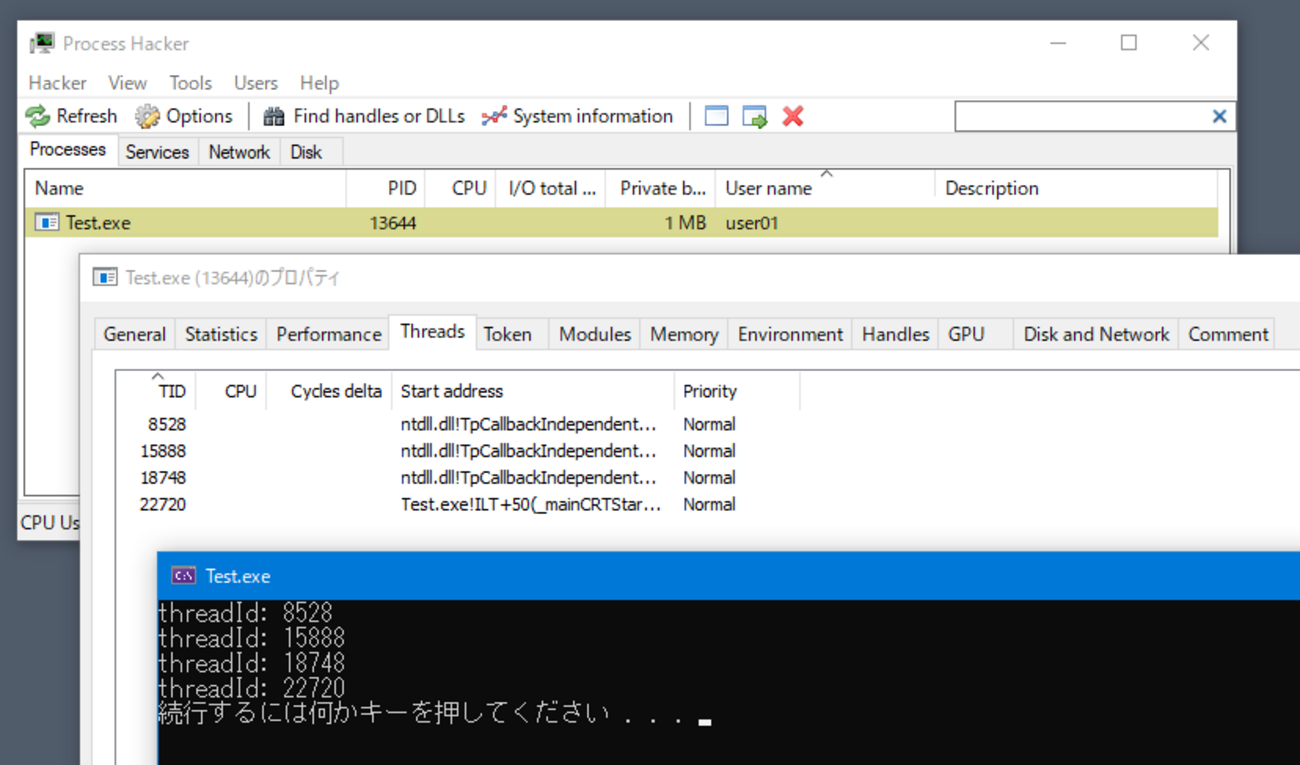Sort threads by Cycles delta column
The height and width of the screenshot is (765, 1300).
tap(329, 391)
